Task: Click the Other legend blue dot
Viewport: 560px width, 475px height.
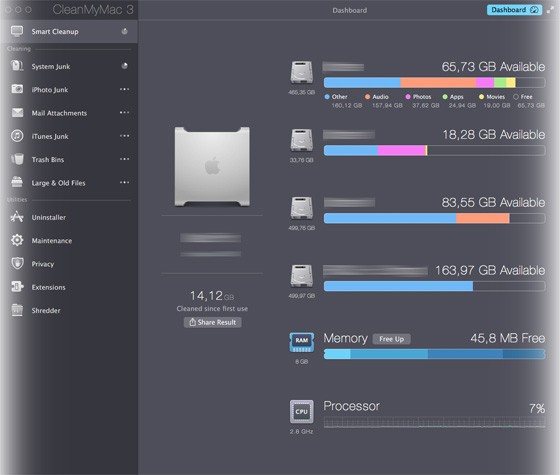Action: click(x=327, y=97)
